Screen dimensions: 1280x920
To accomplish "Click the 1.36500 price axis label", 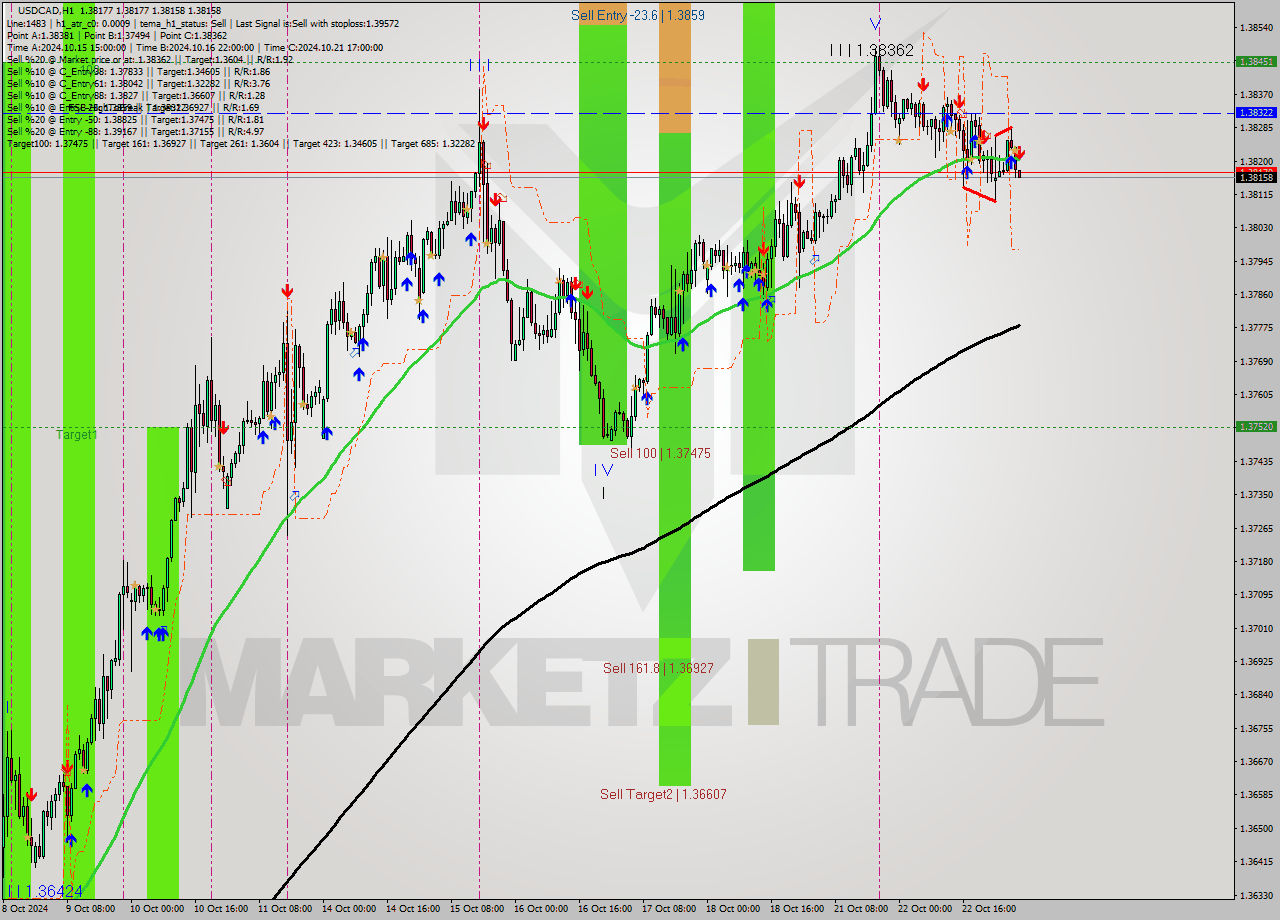I will [1255, 828].
